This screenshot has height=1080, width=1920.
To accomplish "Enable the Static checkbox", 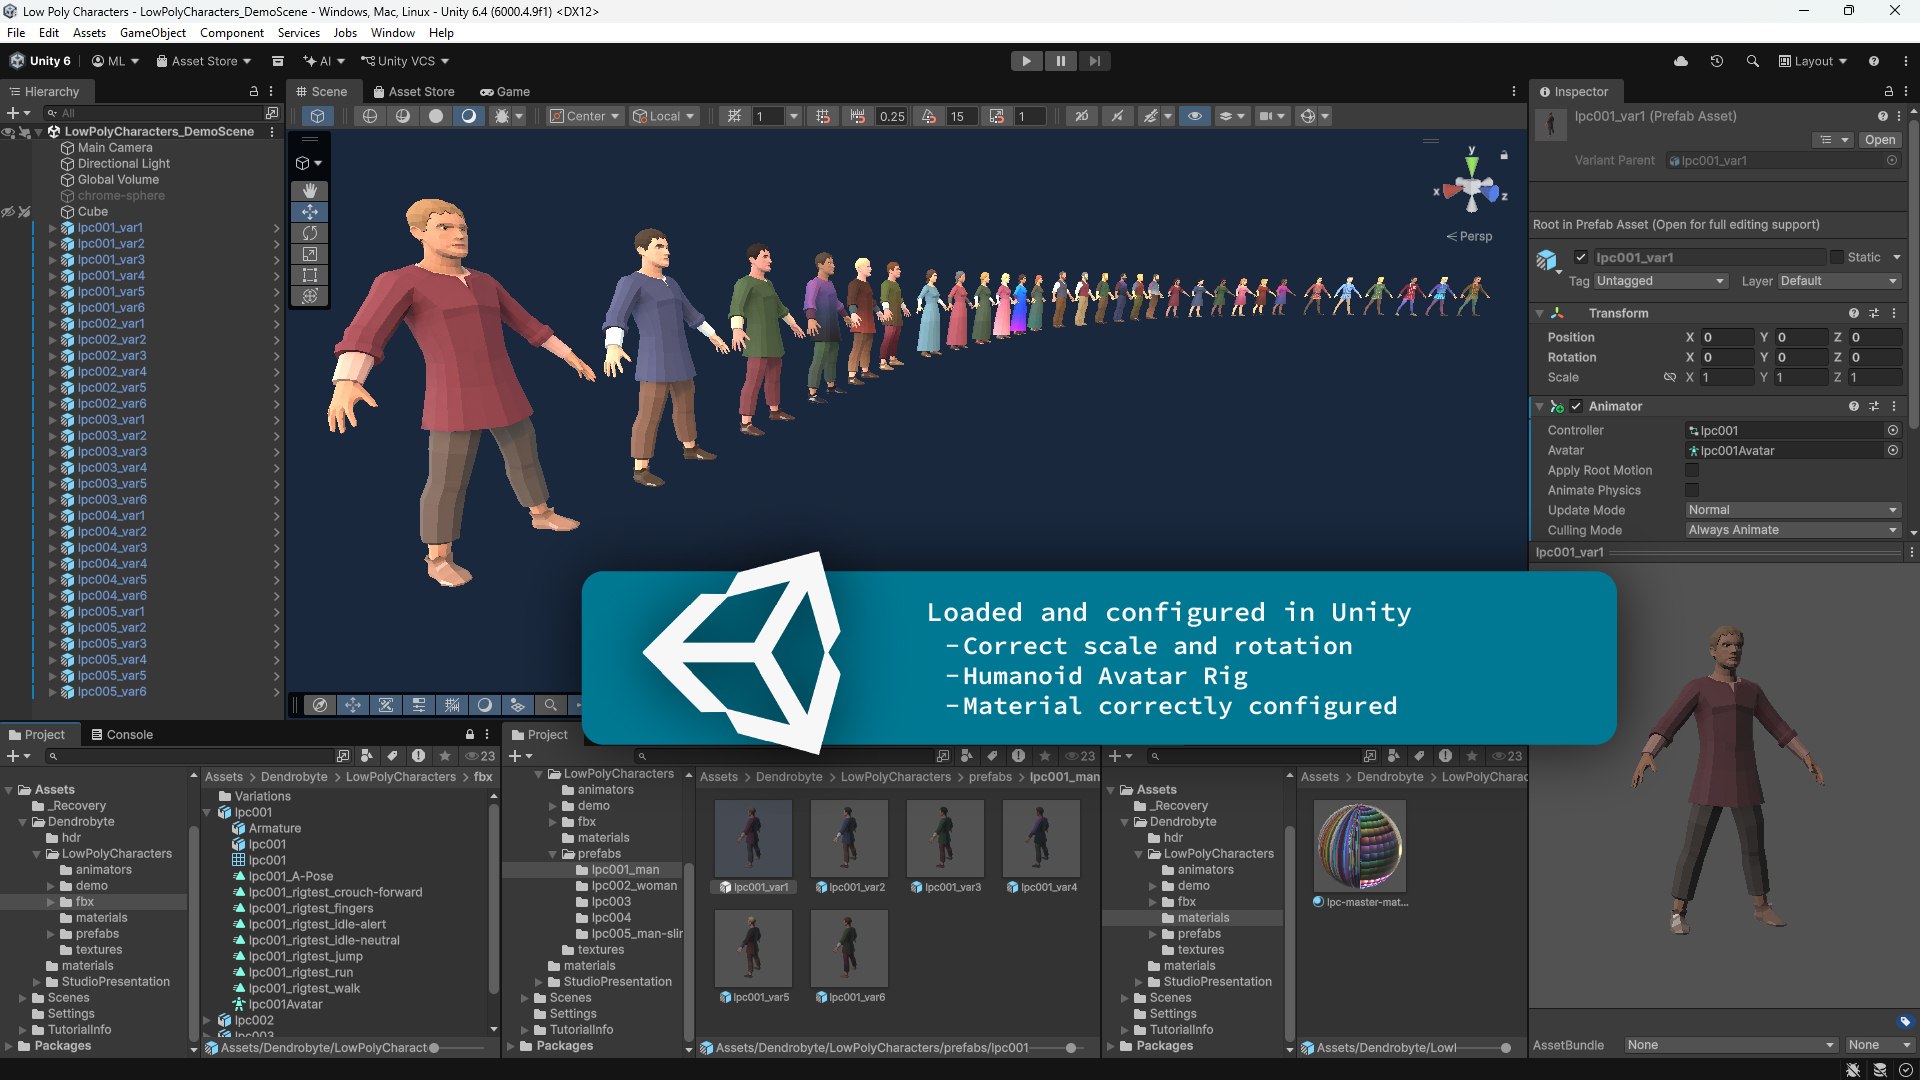I will [x=1836, y=257].
